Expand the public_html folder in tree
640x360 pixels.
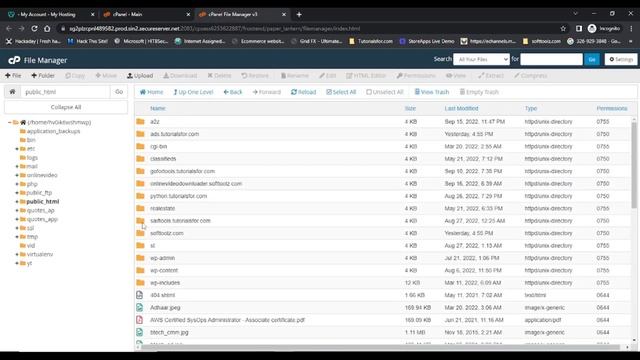tap(17, 202)
